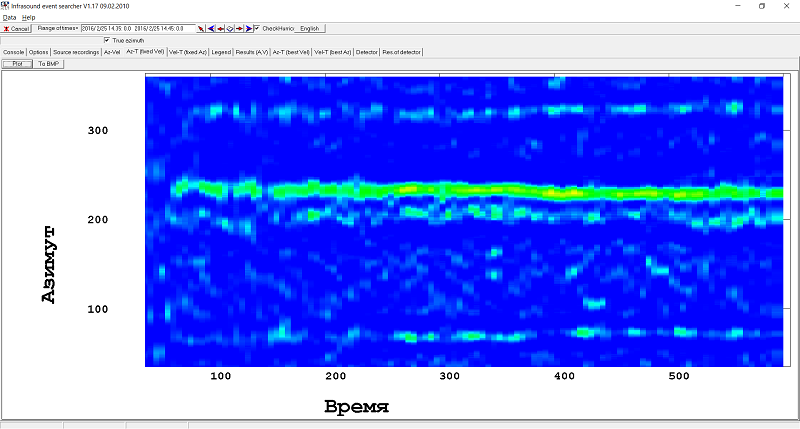
Task: Click the small red right arrow icon
Action: click(239, 29)
